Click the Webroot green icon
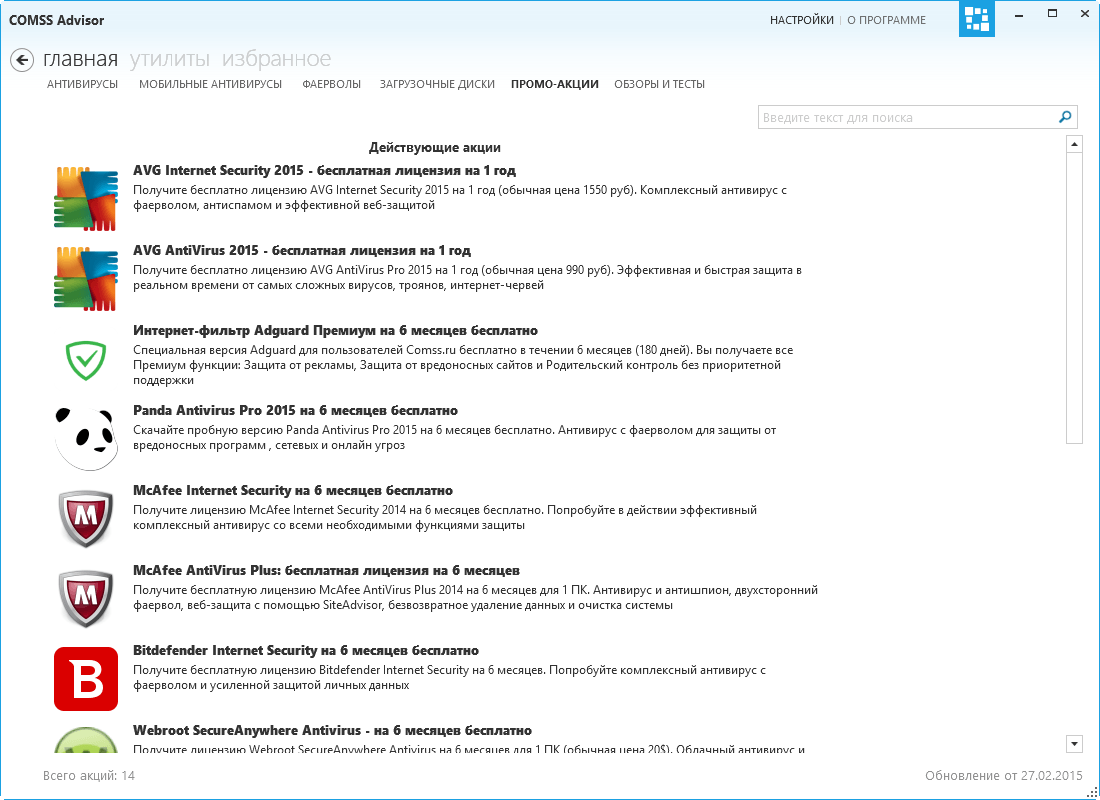 86,740
